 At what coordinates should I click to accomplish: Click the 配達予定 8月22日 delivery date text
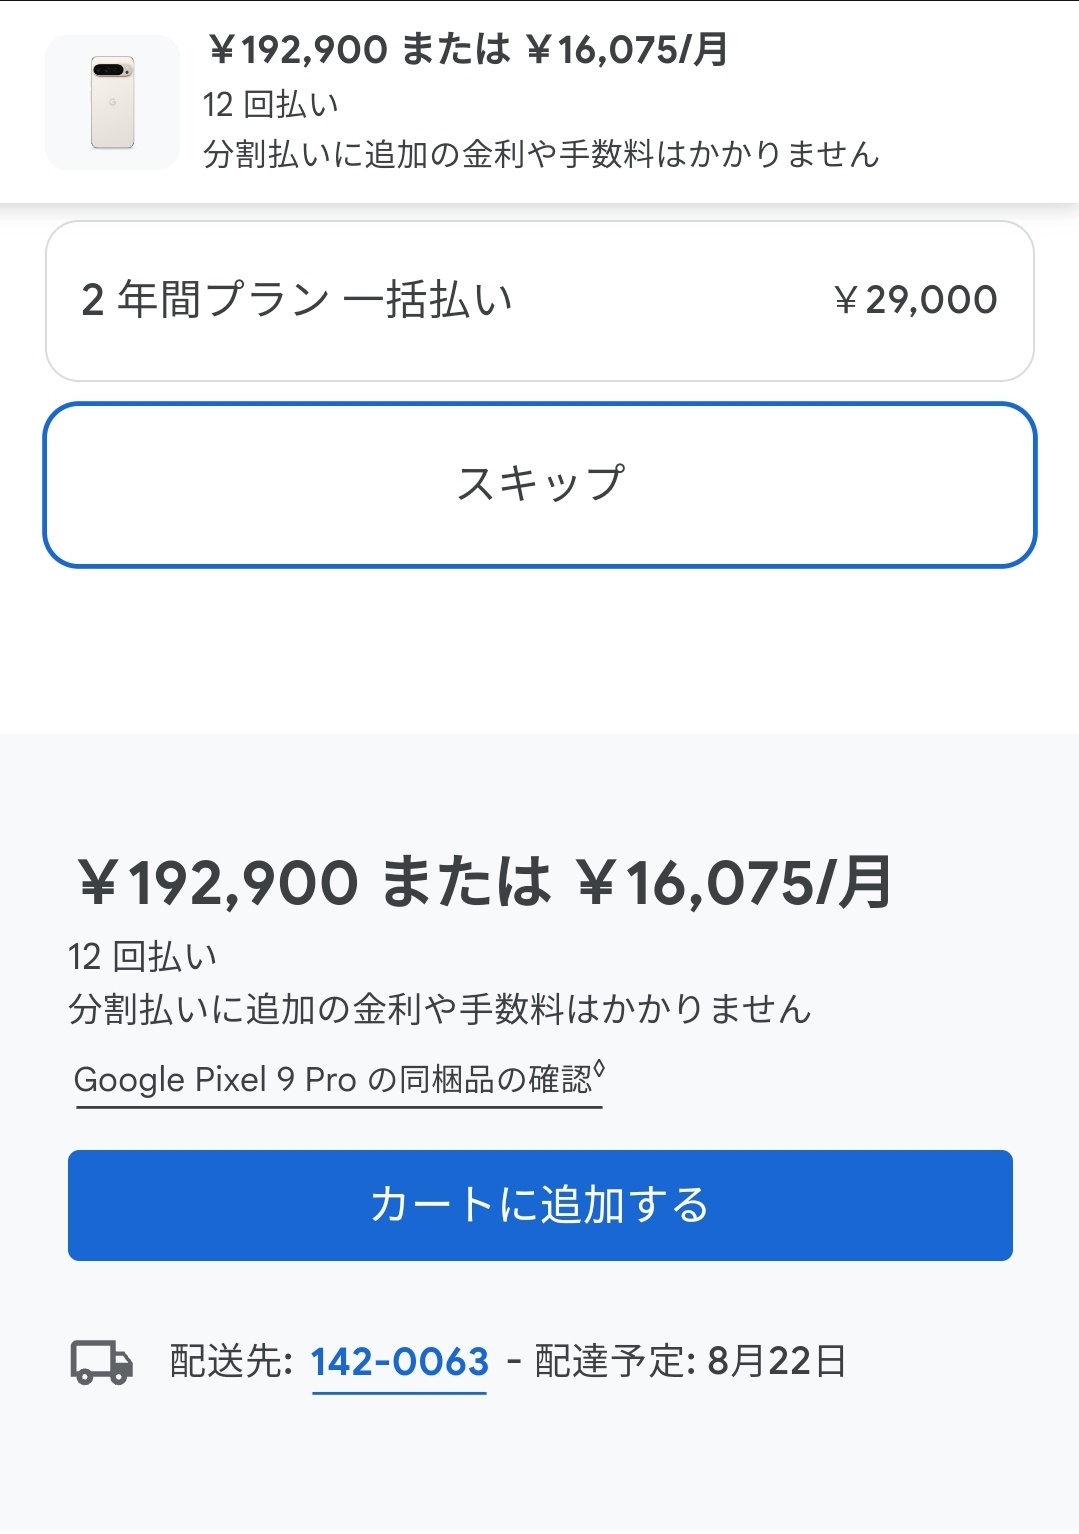click(690, 1361)
